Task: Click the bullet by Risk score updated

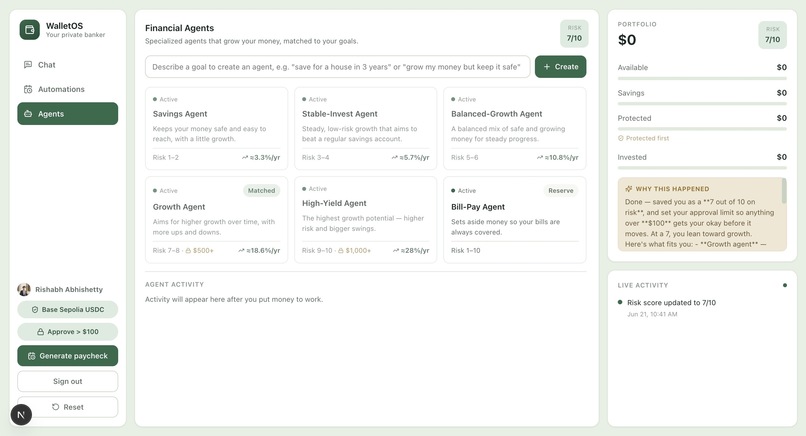Action: tap(620, 302)
